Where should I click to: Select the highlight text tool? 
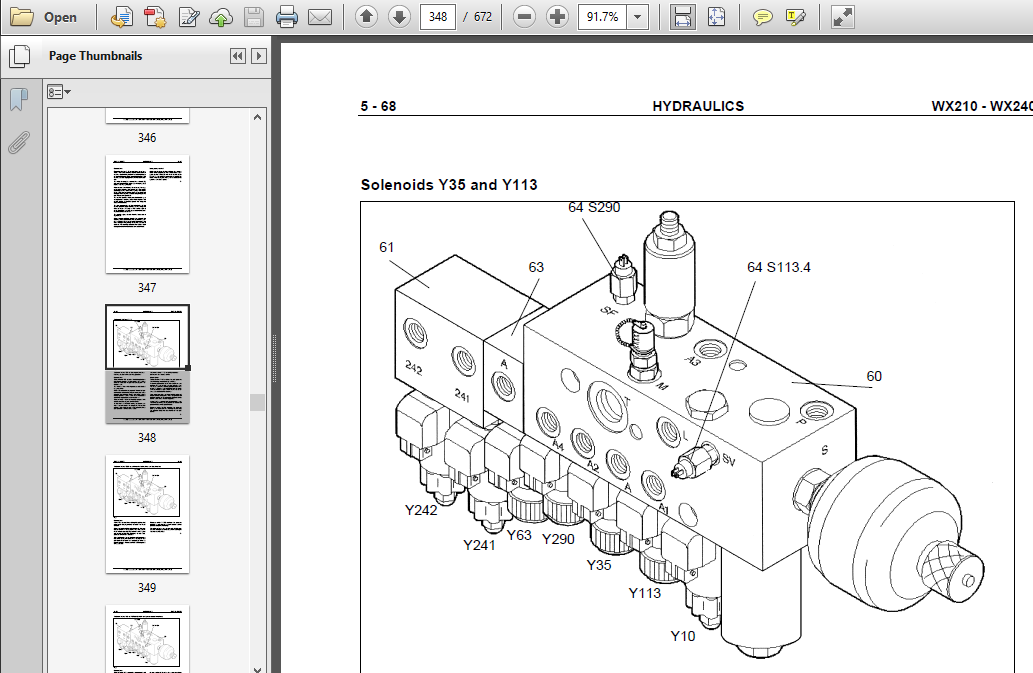[796, 17]
